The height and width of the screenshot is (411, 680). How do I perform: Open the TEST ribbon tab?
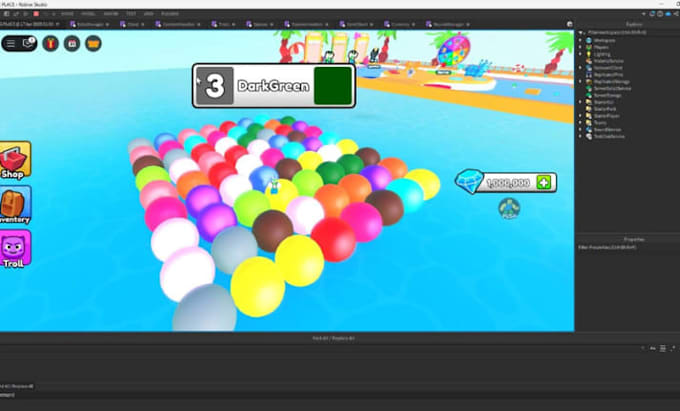(x=131, y=14)
